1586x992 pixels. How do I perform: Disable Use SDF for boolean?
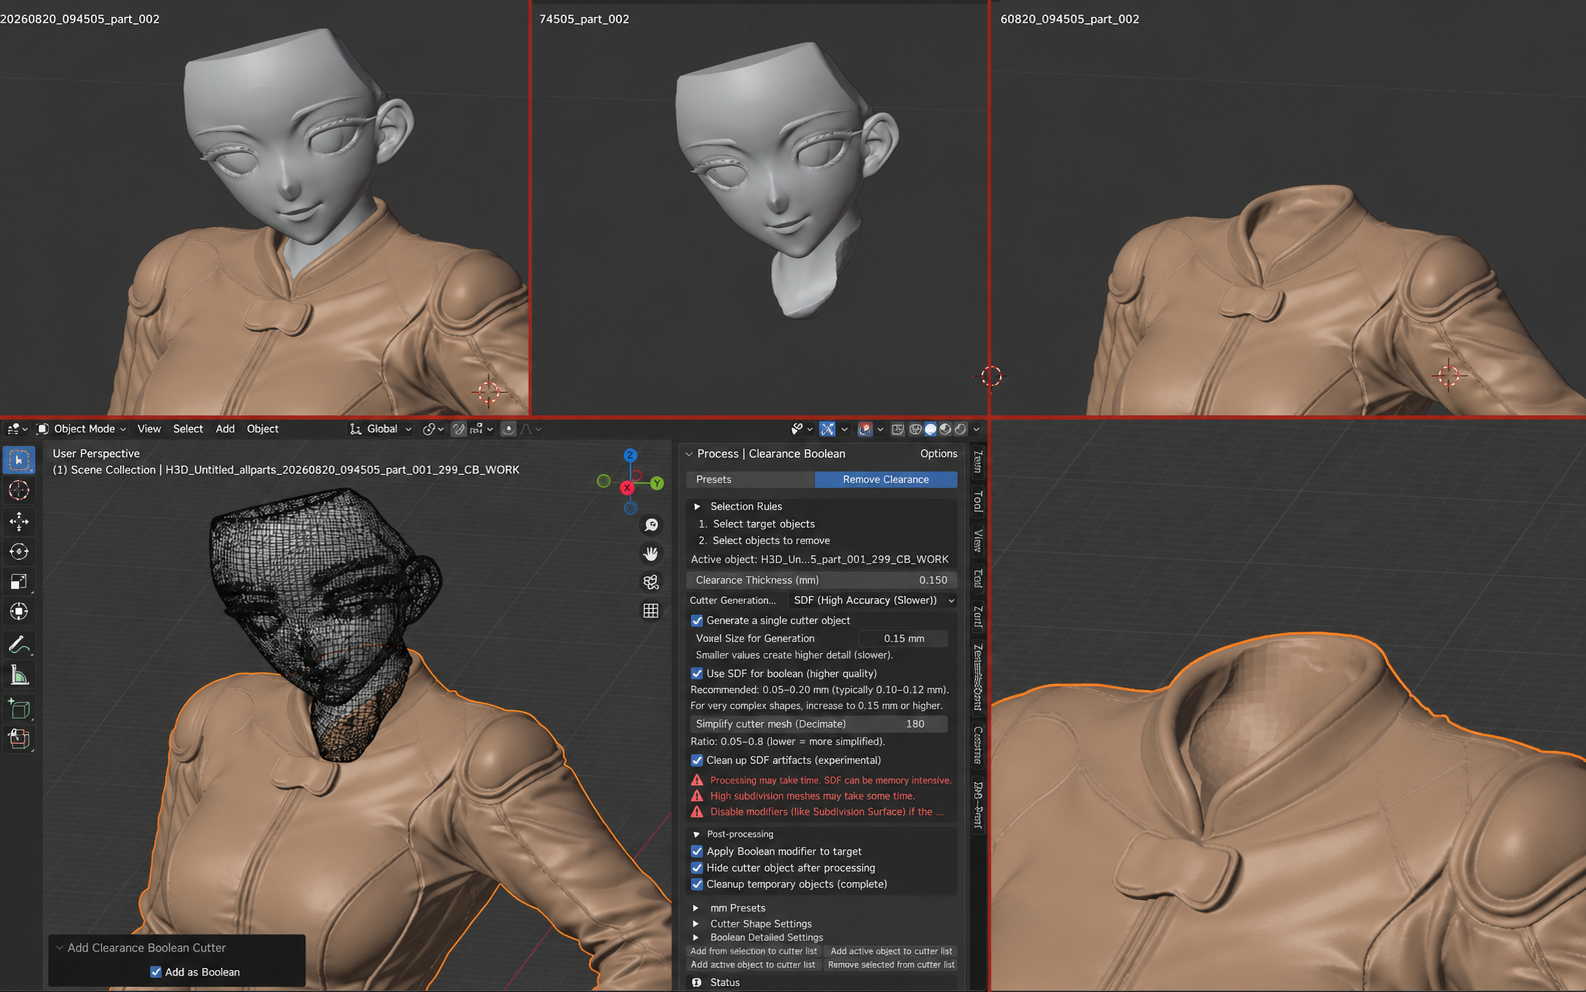click(697, 674)
